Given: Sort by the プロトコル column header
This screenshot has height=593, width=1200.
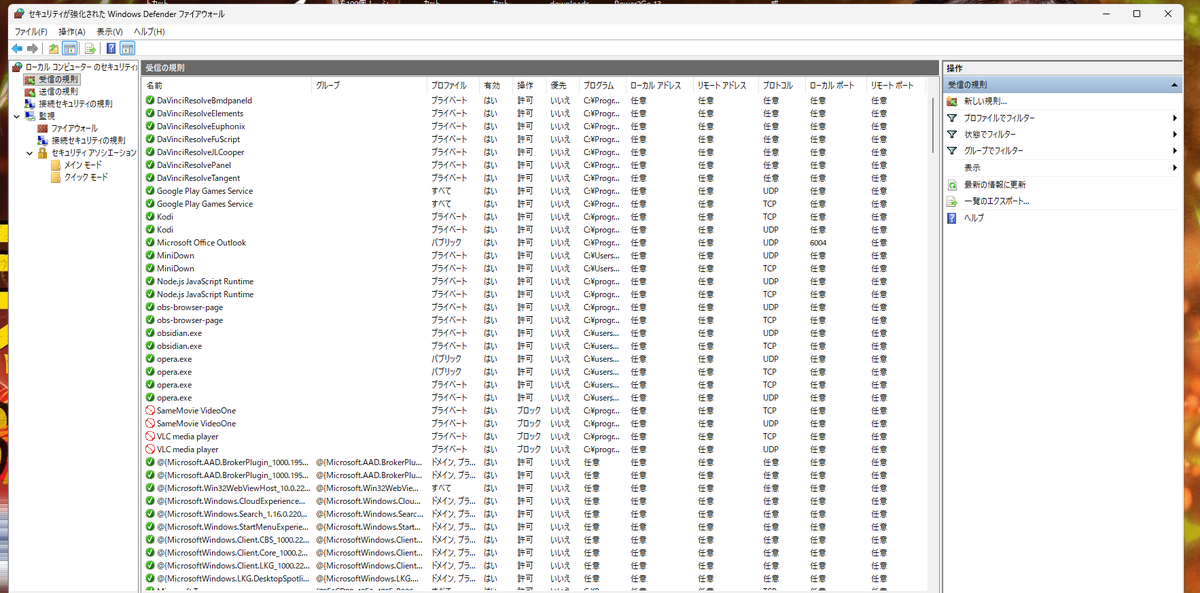Looking at the screenshot, I should click(781, 86).
